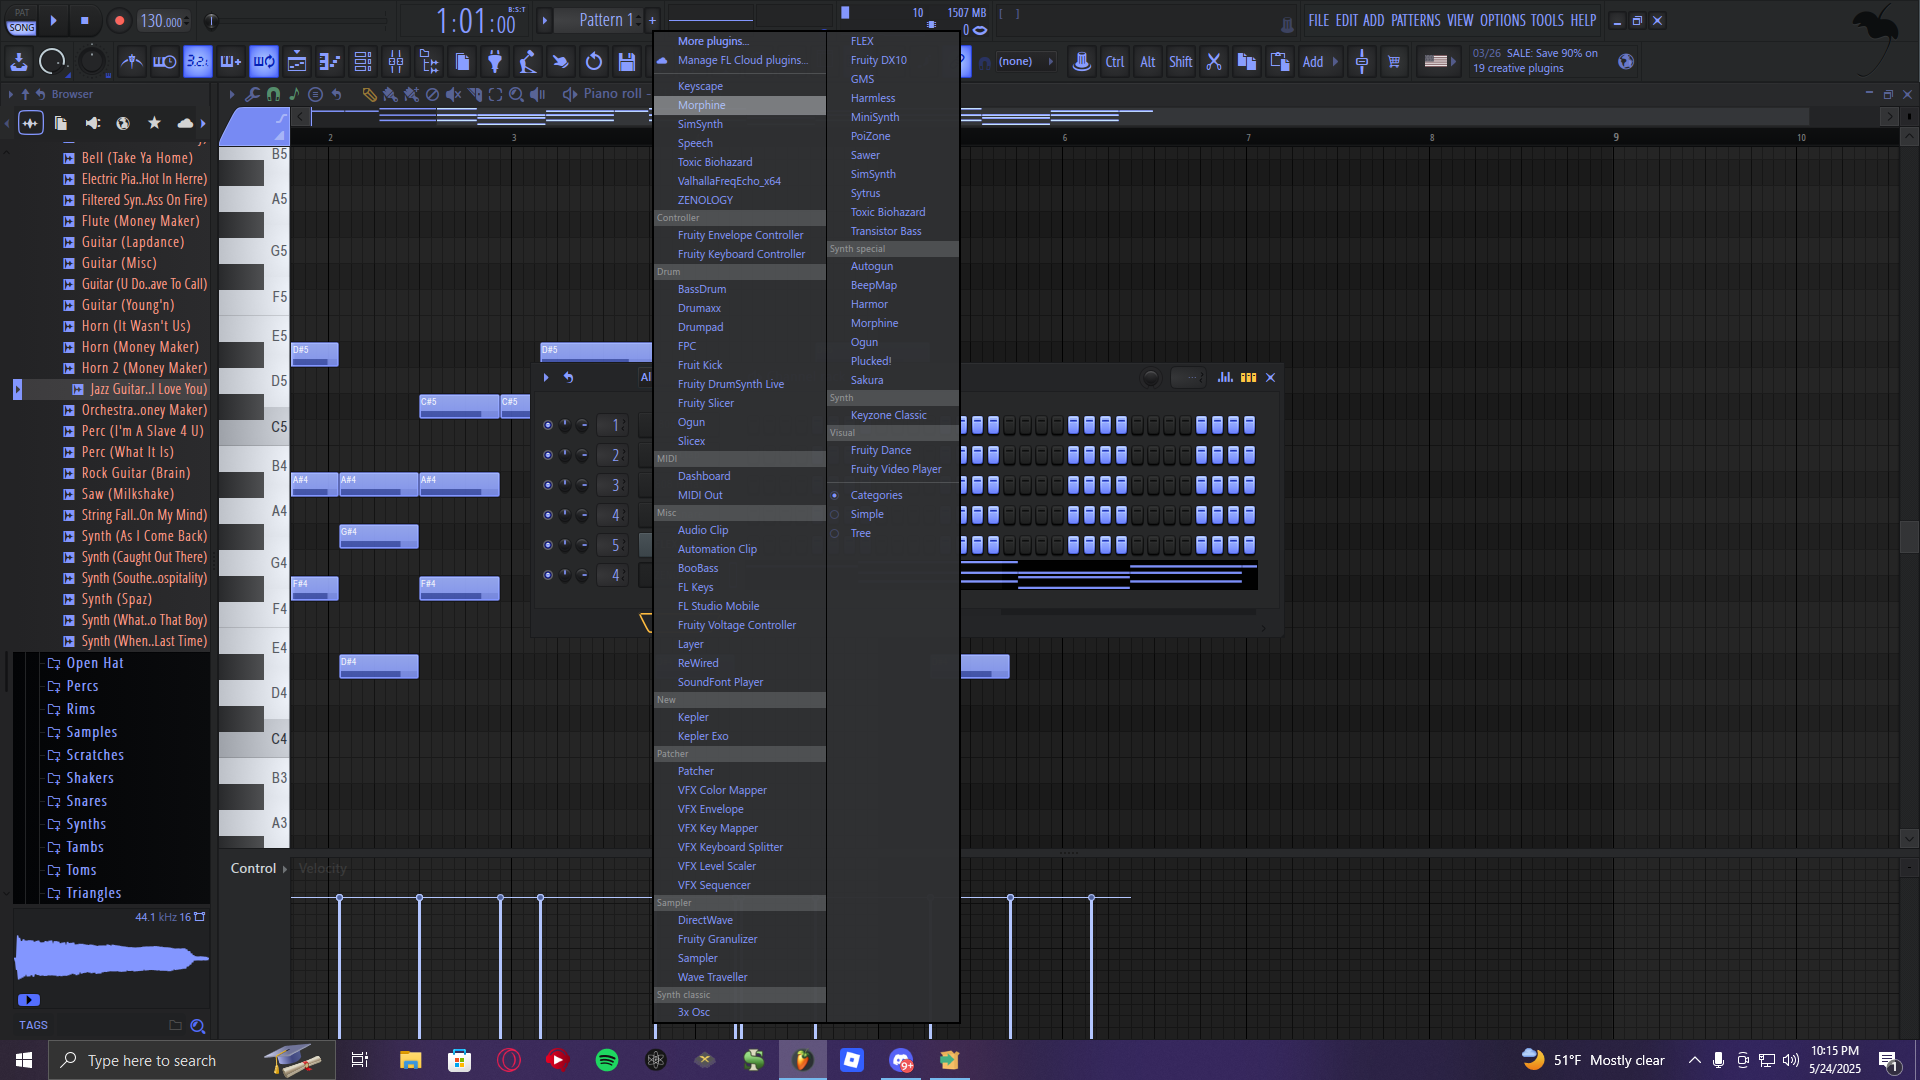Select the magnet snap icon in piano roll
1920x1080 pixels.
tap(273, 94)
